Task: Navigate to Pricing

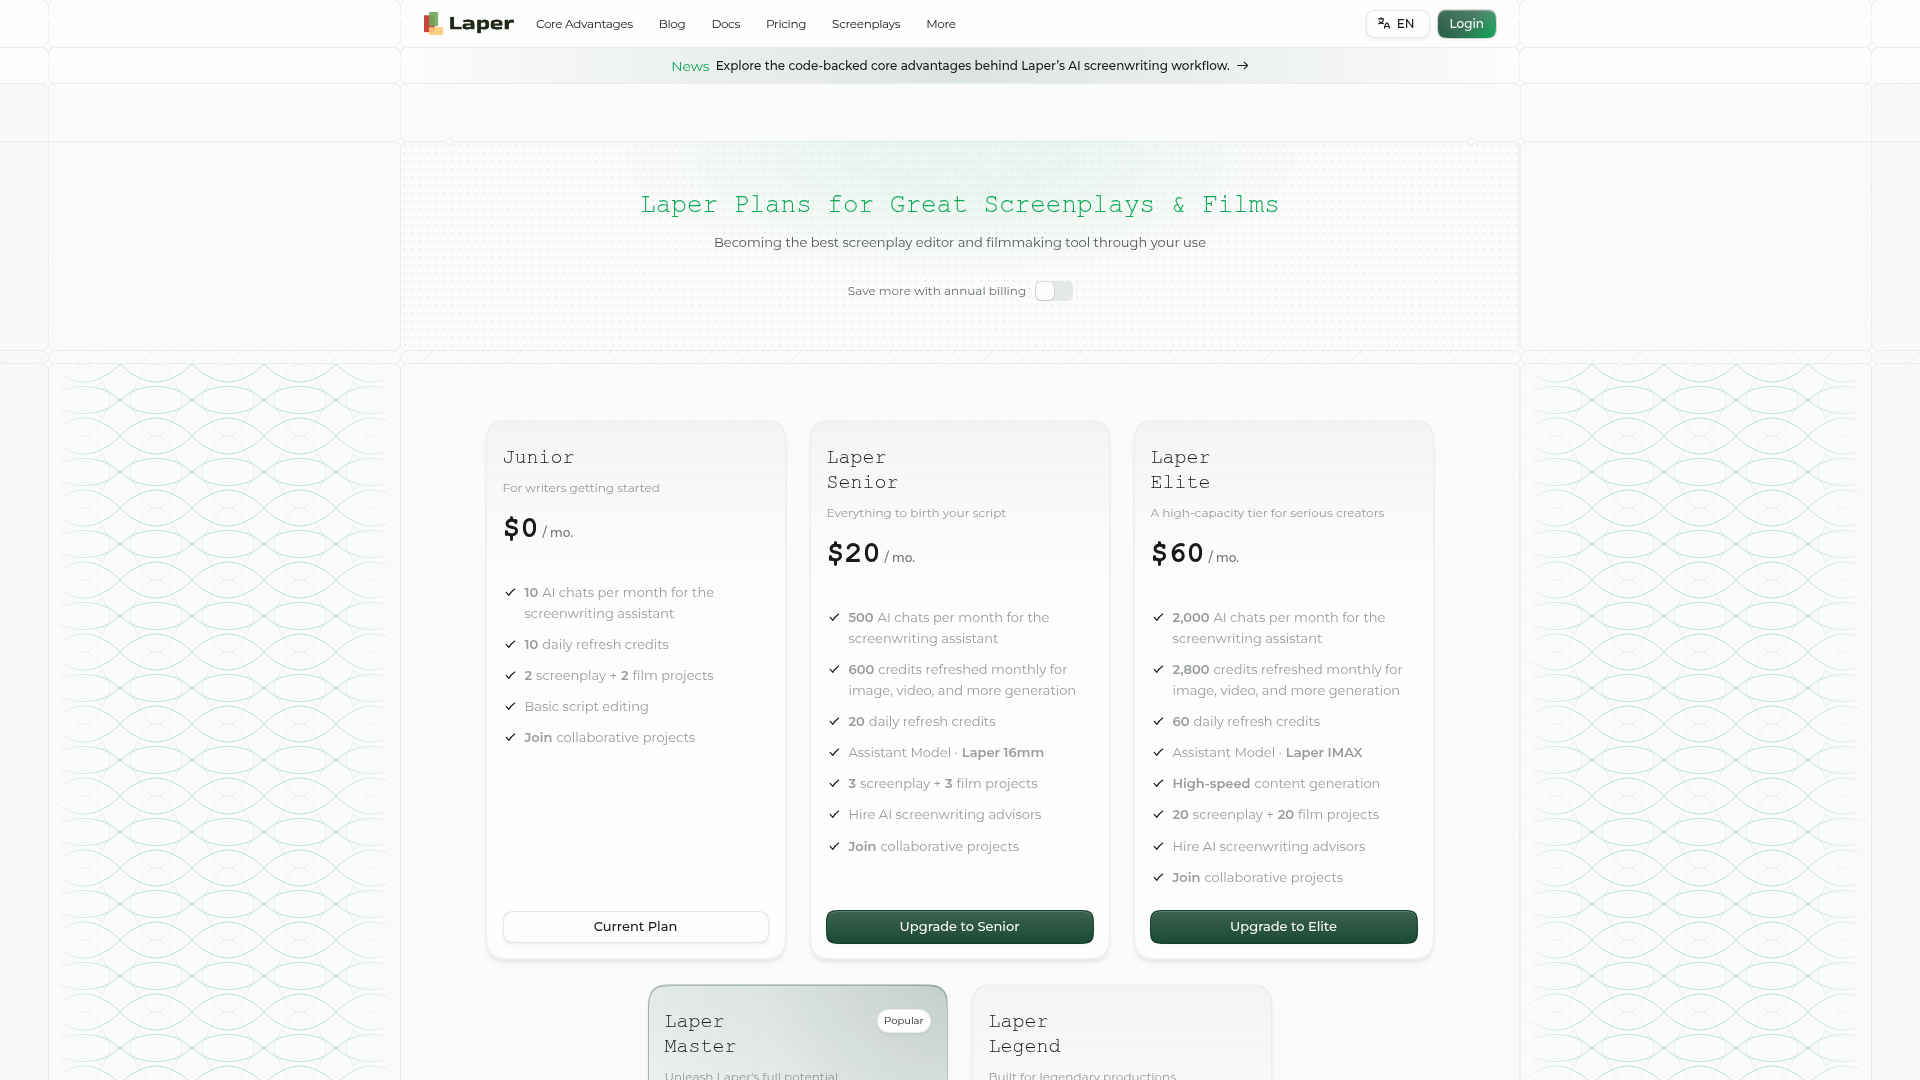Action: pyautogui.click(x=786, y=24)
